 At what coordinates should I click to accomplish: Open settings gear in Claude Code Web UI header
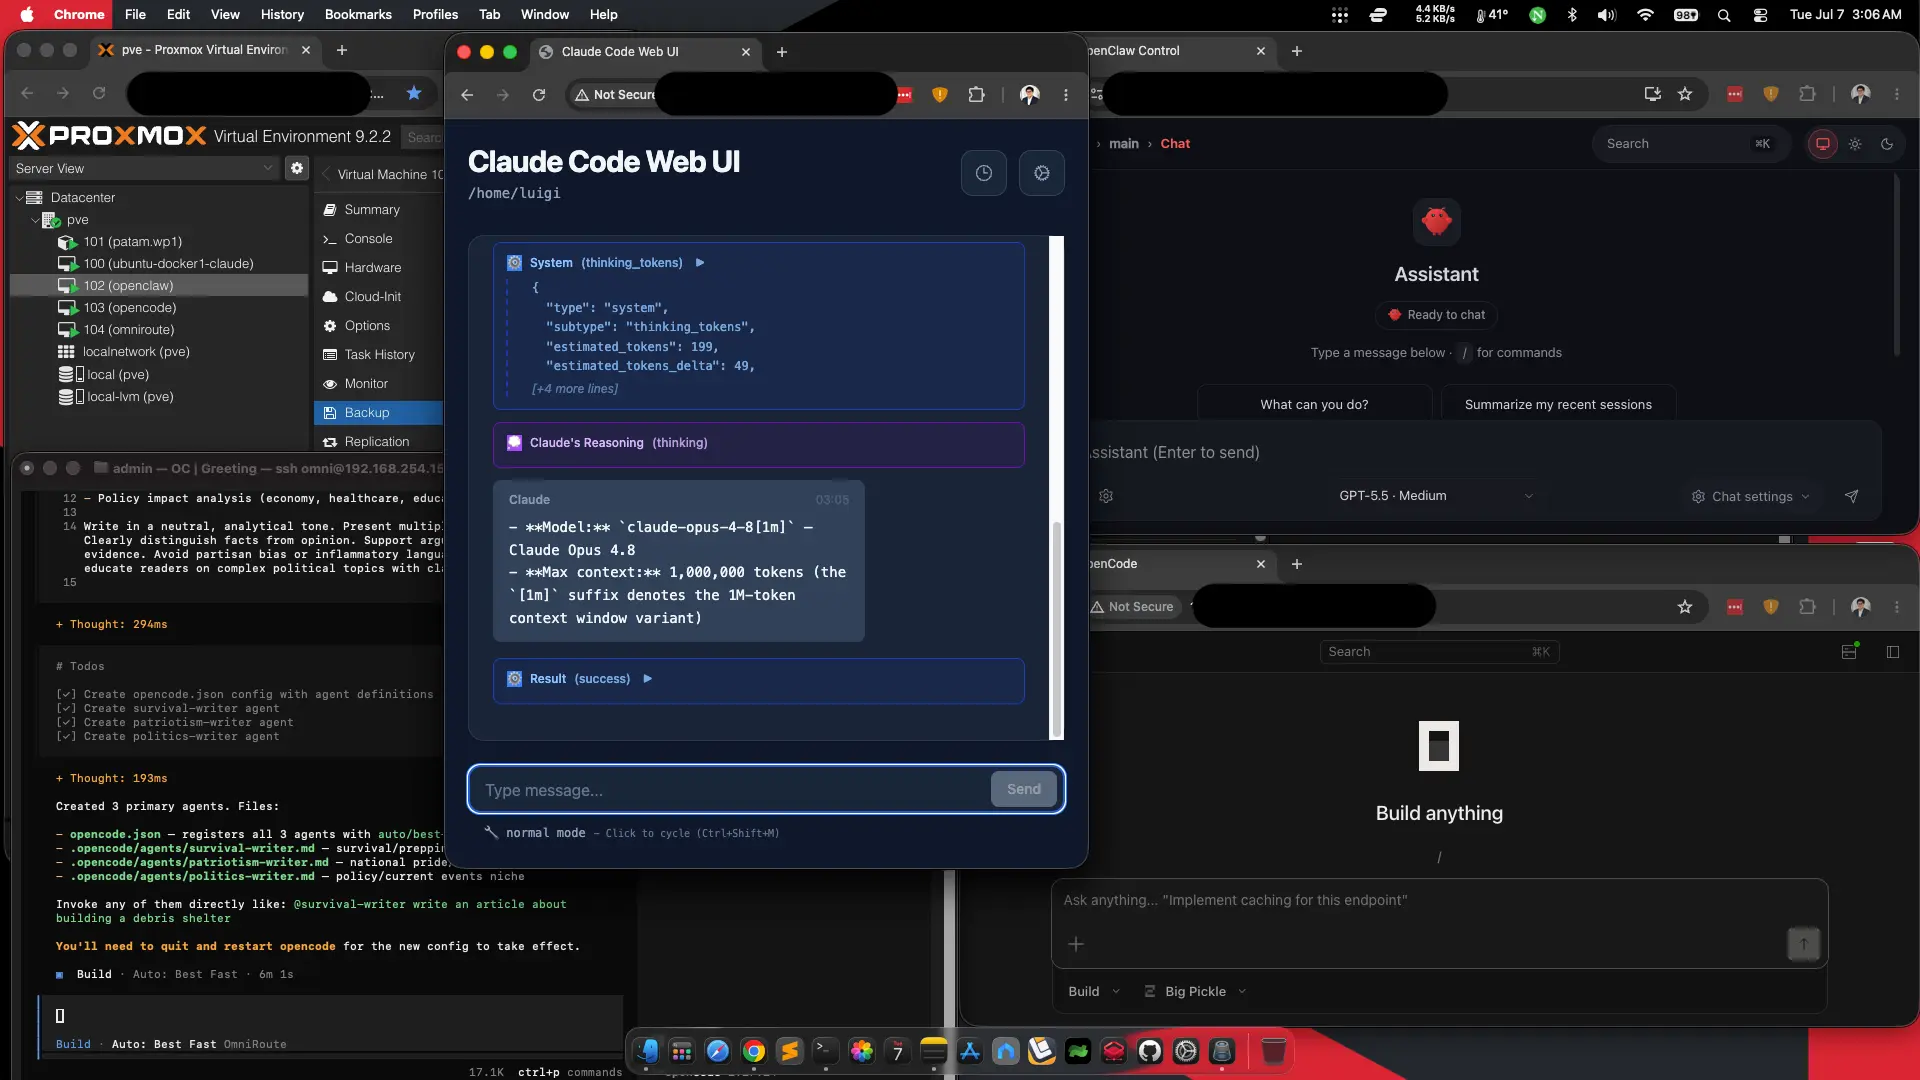(x=1042, y=173)
